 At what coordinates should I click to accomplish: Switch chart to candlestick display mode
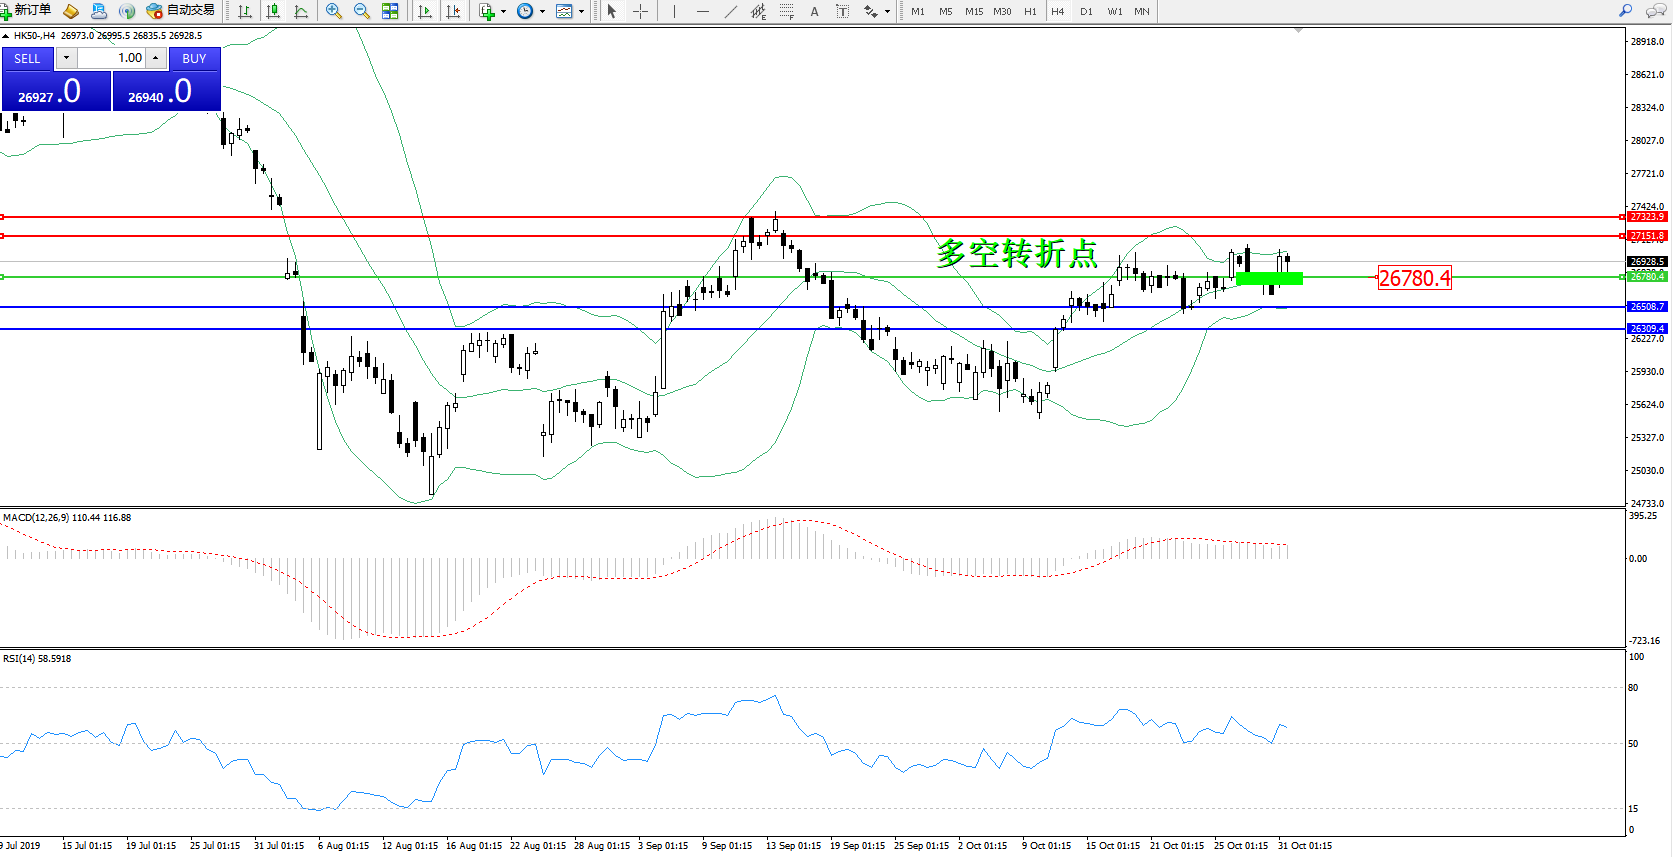[273, 11]
